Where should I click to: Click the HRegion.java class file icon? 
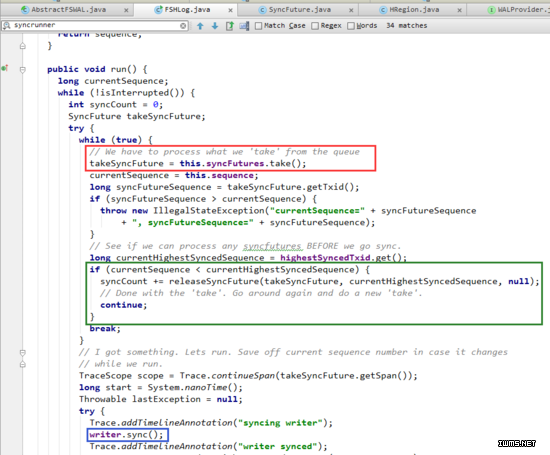383,10
